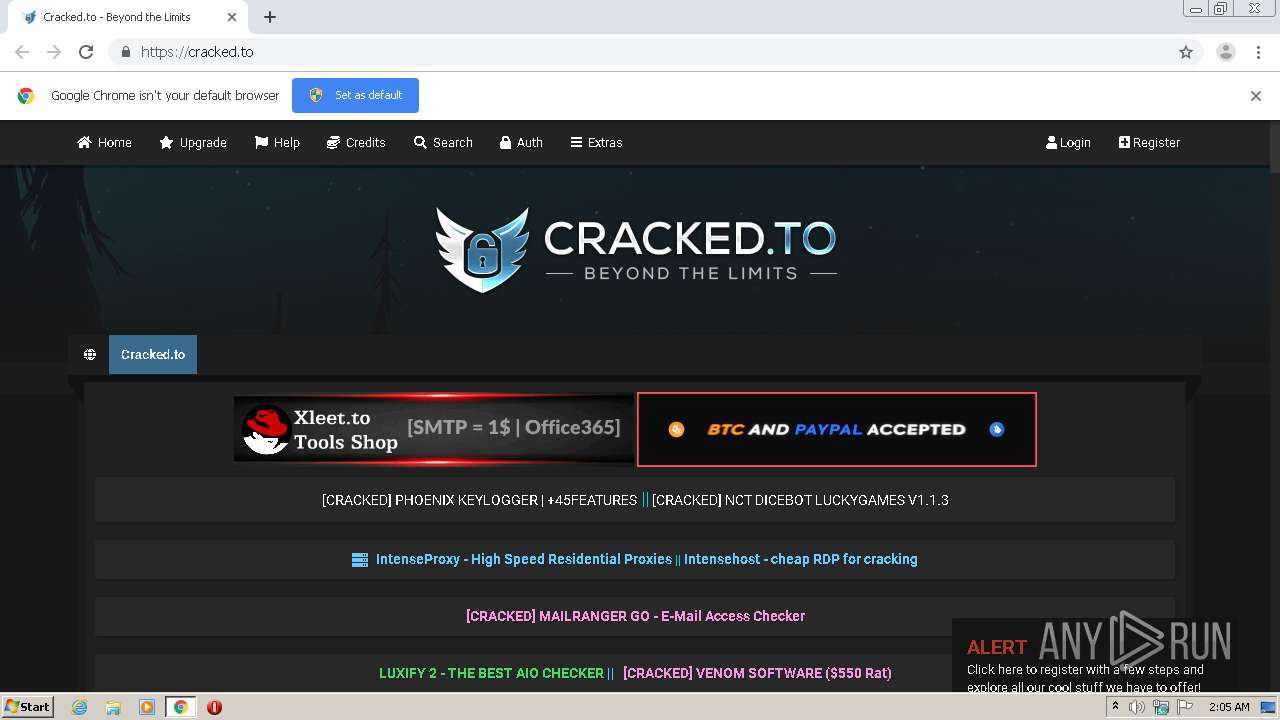
Task: Open File Explorer from the taskbar
Action: pyautogui.click(x=113, y=707)
